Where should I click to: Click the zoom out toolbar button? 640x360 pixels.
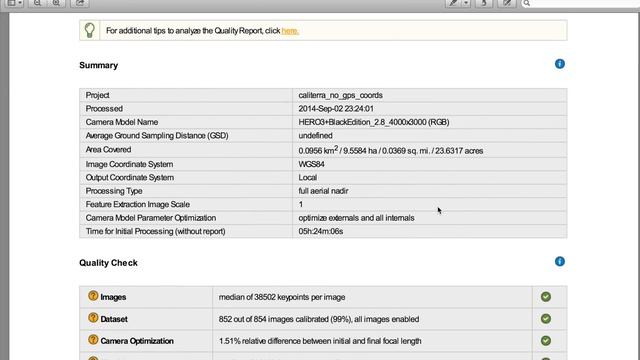coord(37,3)
